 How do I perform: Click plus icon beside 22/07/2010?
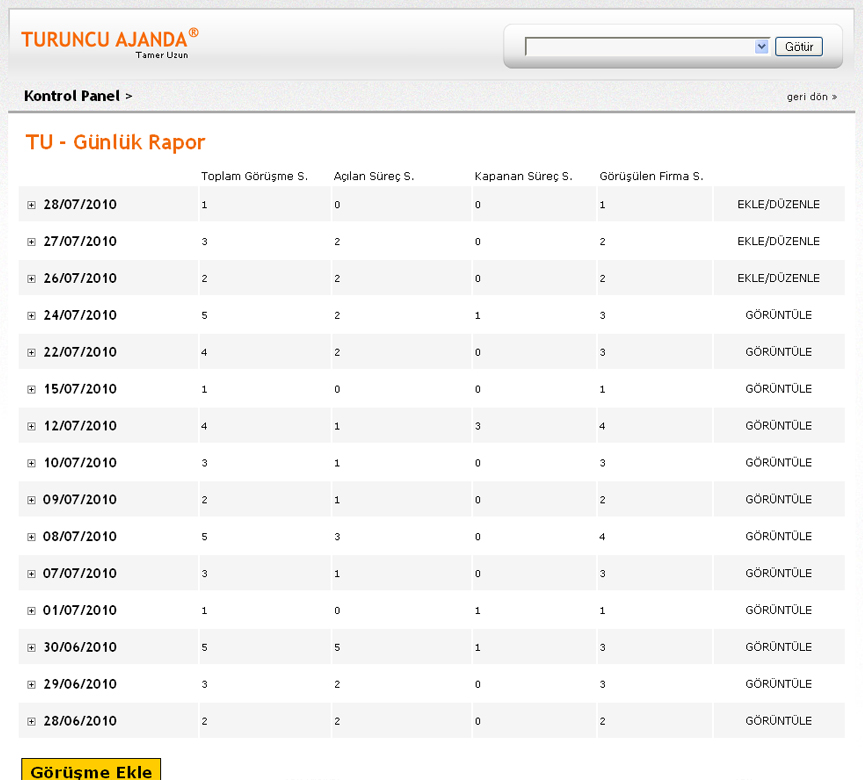[x=32, y=353]
